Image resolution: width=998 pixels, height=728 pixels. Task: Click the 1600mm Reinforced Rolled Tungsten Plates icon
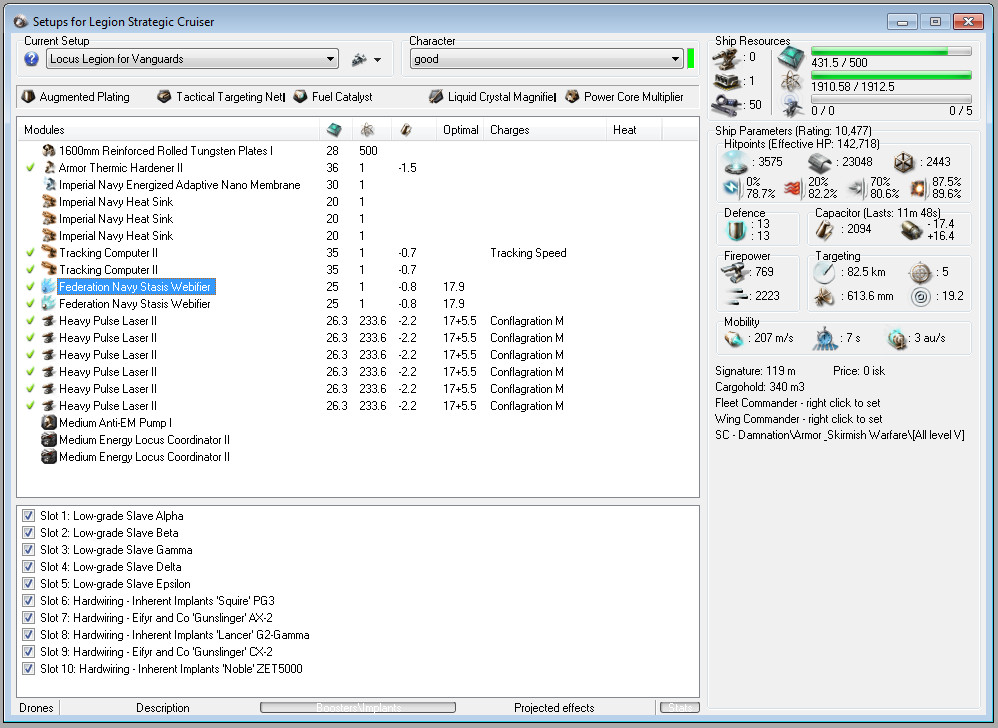pos(49,151)
